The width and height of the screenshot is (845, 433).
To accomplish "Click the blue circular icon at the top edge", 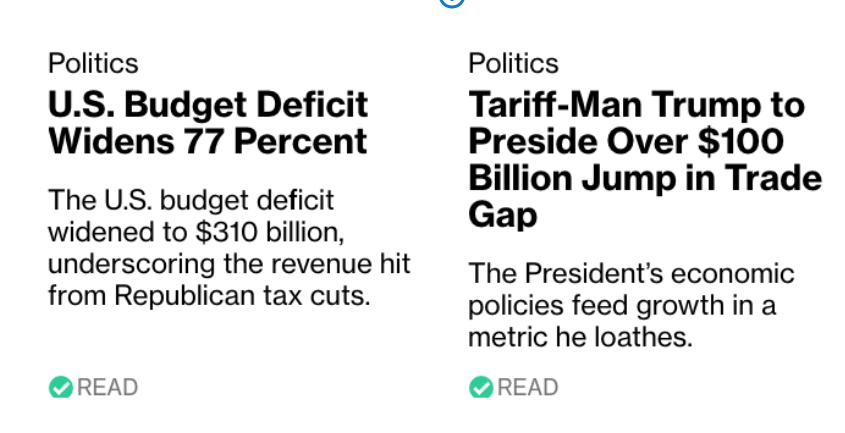I will (x=452, y=3).
